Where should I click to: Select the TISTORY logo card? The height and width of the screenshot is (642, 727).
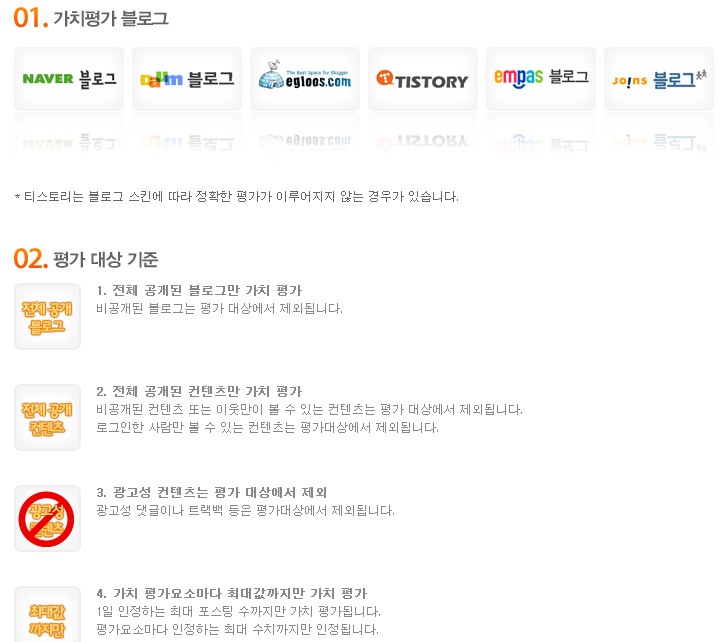coord(423,79)
